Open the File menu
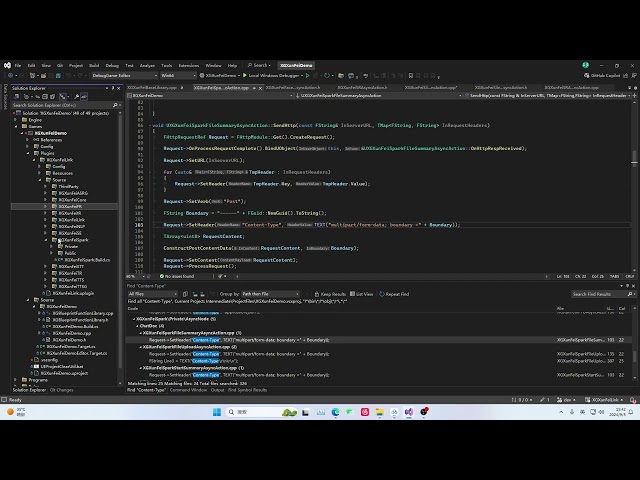 (18, 65)
